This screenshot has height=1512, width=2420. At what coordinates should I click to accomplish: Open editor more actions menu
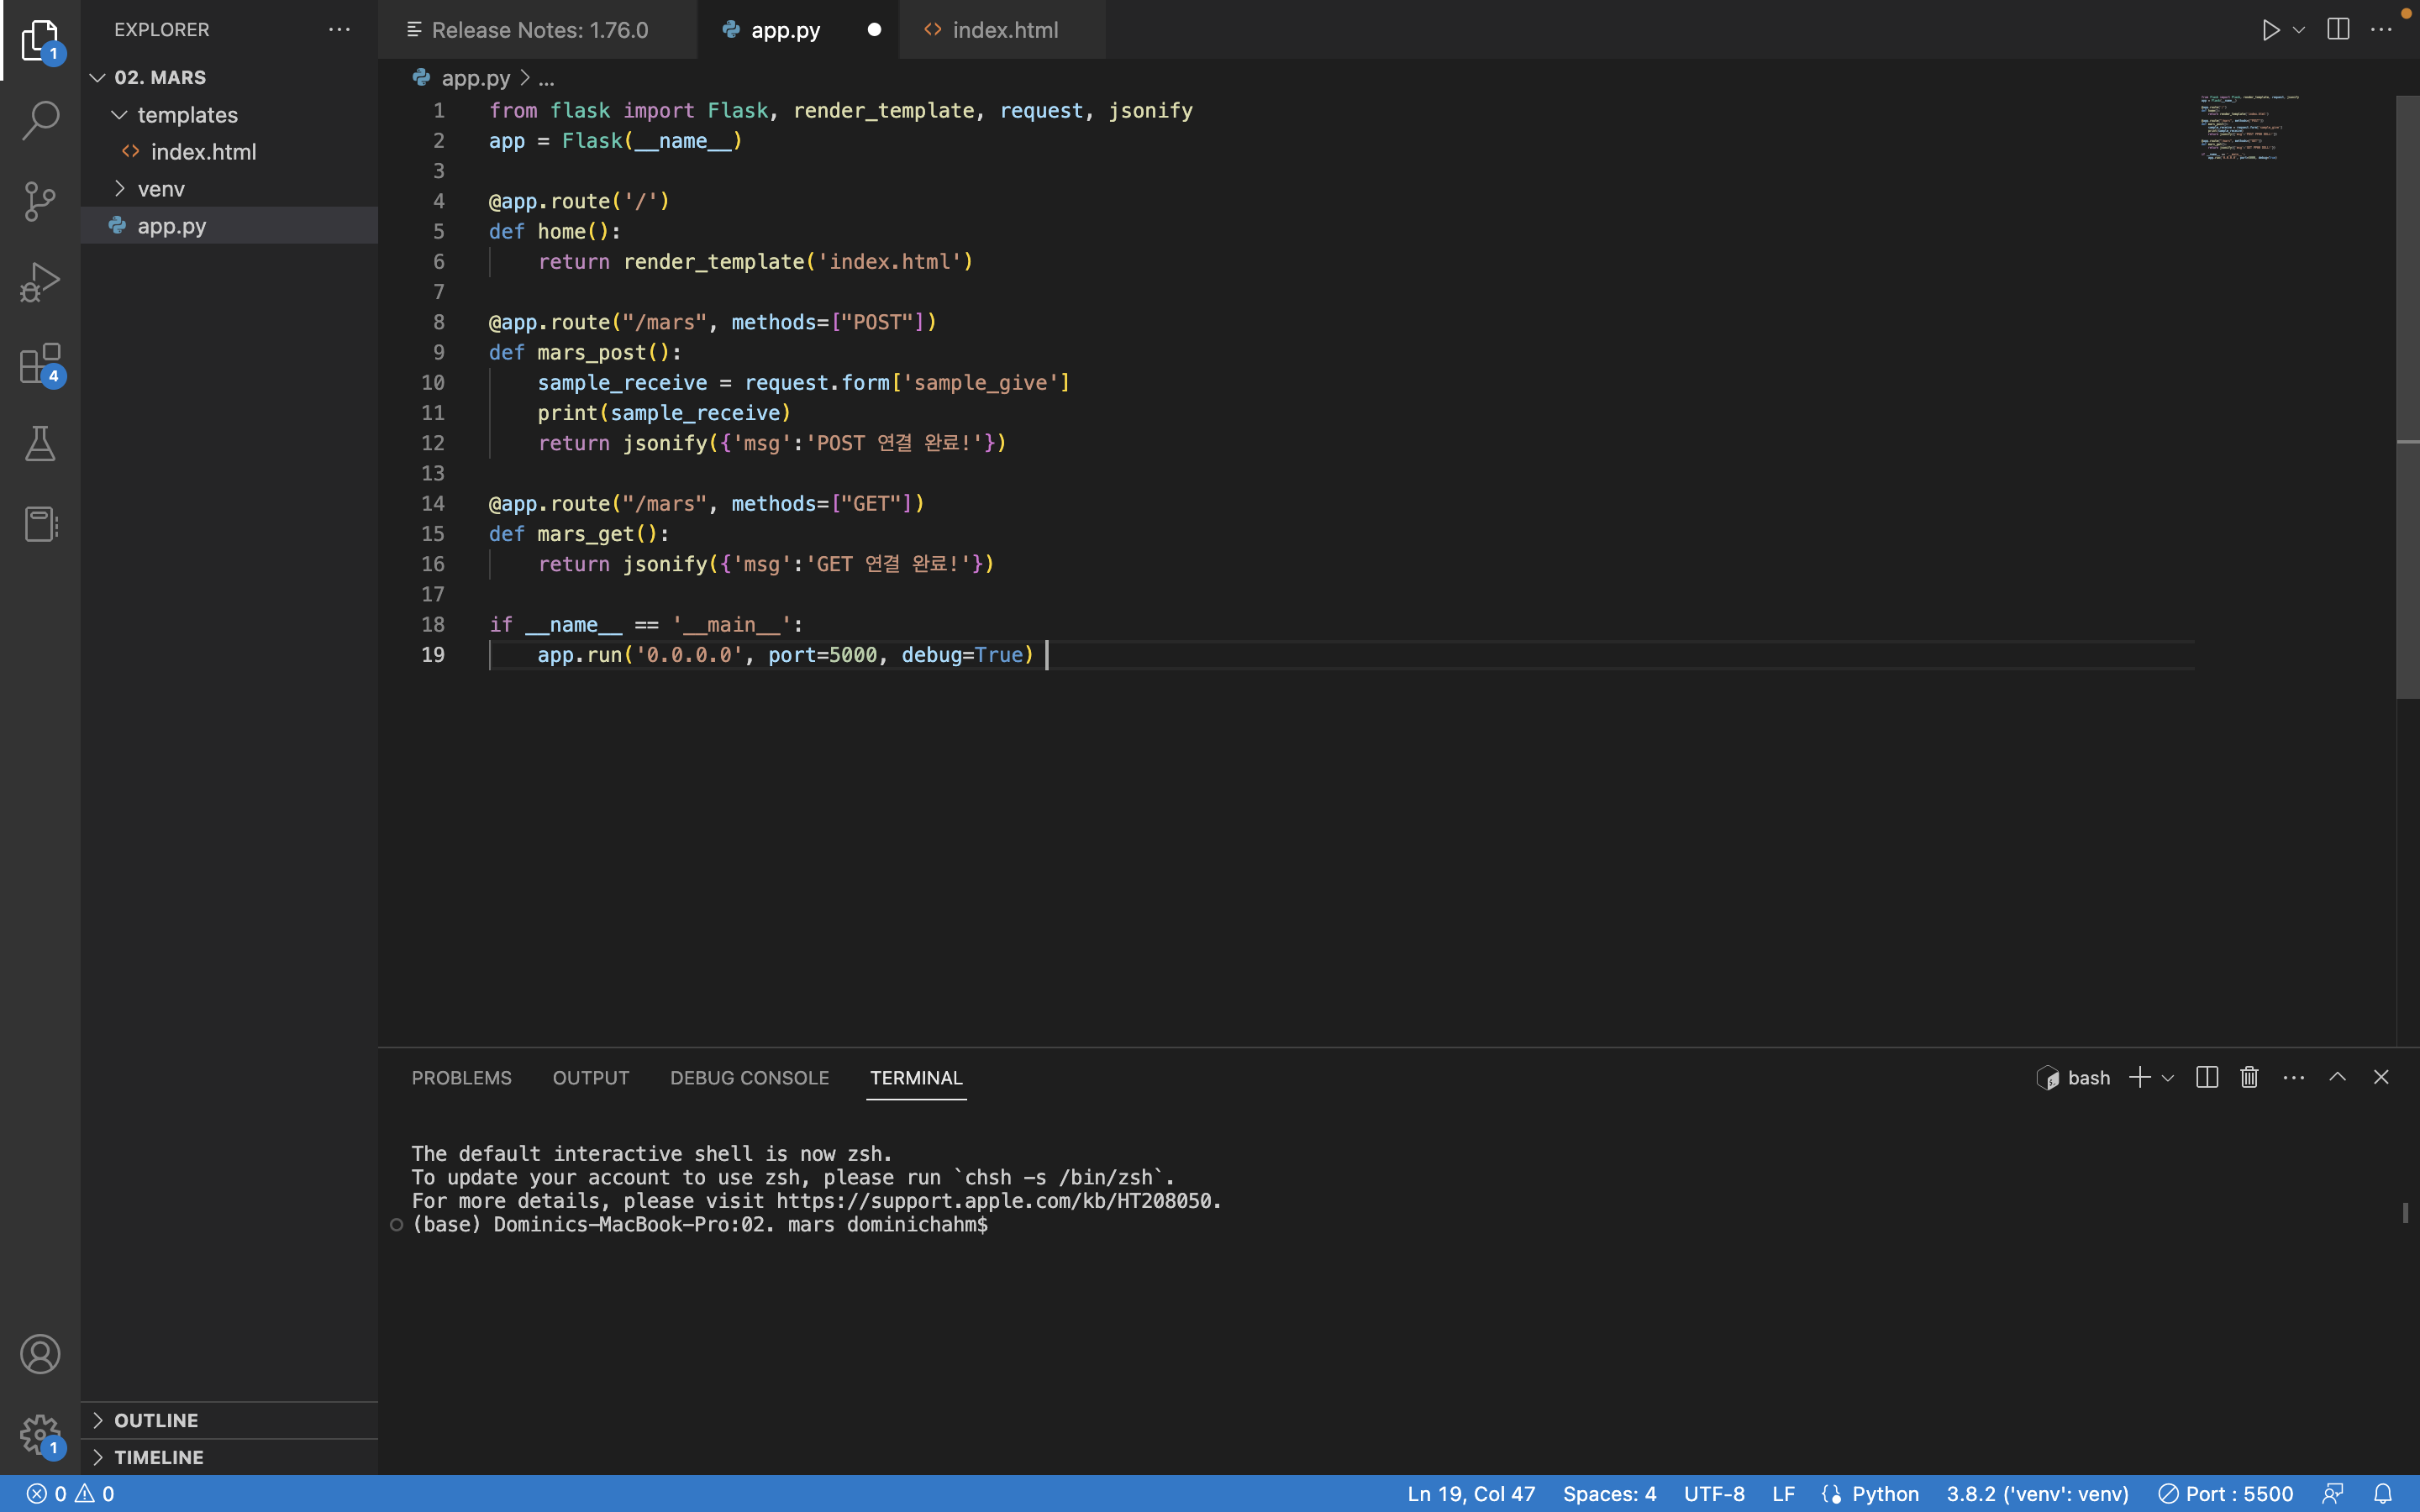tap(2381, 30)
